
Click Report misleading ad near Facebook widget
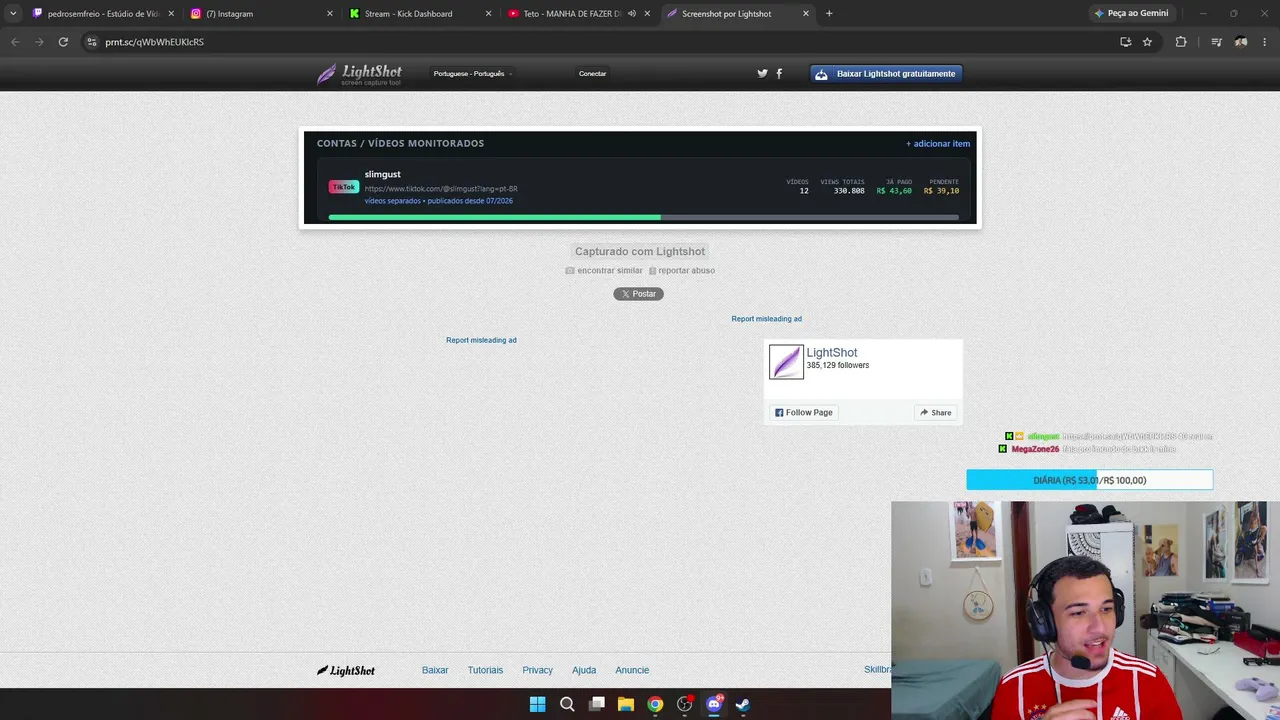coord(766,319)
